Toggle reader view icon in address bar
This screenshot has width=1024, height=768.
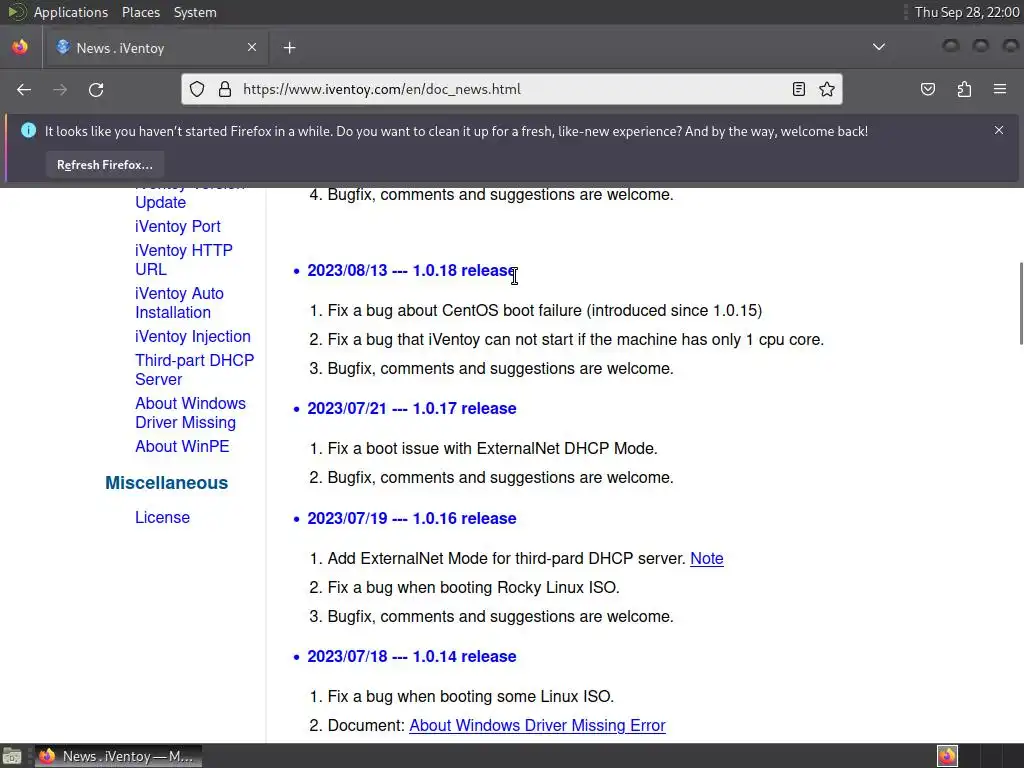pyautogui.click(x=798, y=89)
